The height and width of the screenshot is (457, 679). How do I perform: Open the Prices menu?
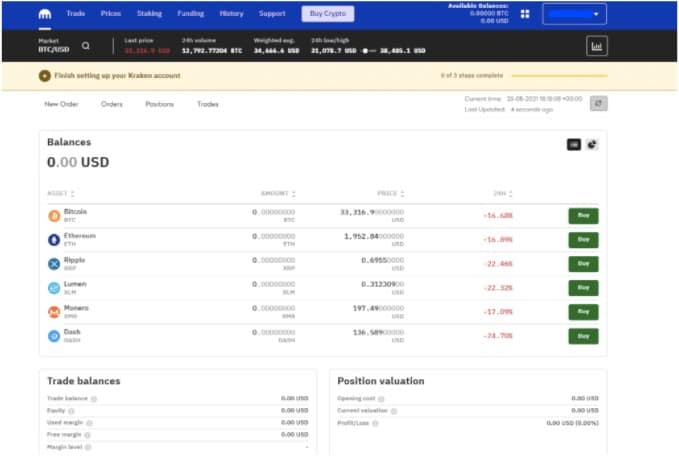(x=111, y=13)
